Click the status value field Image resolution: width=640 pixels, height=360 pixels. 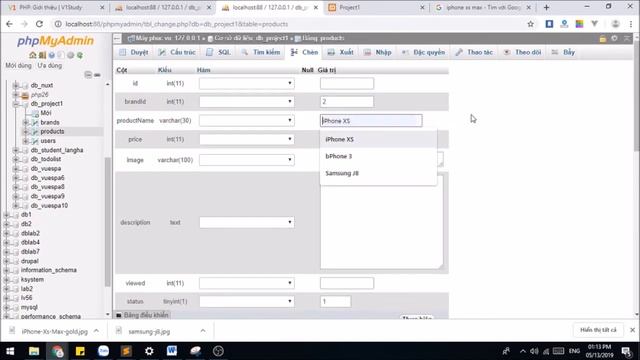[335, 301]
